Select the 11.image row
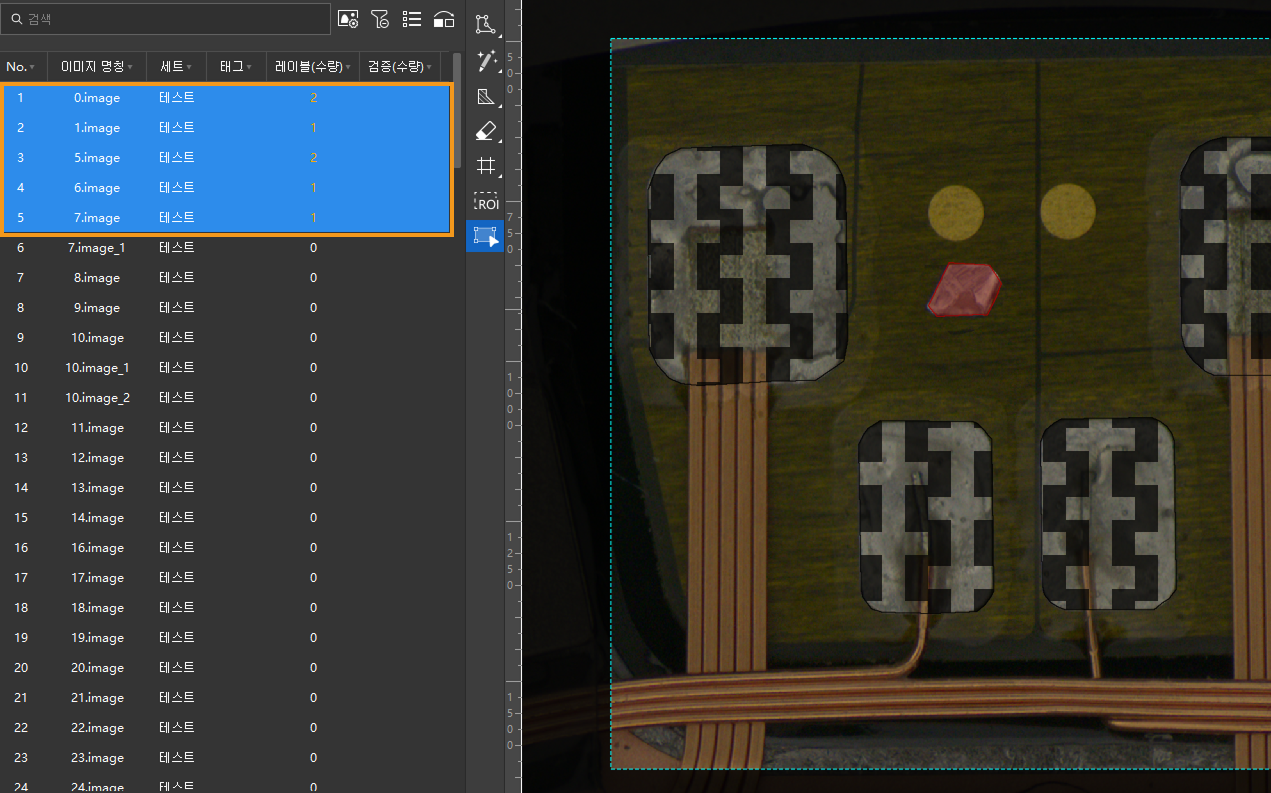This screenshot has width=1271, height=793. click(227, 428)
